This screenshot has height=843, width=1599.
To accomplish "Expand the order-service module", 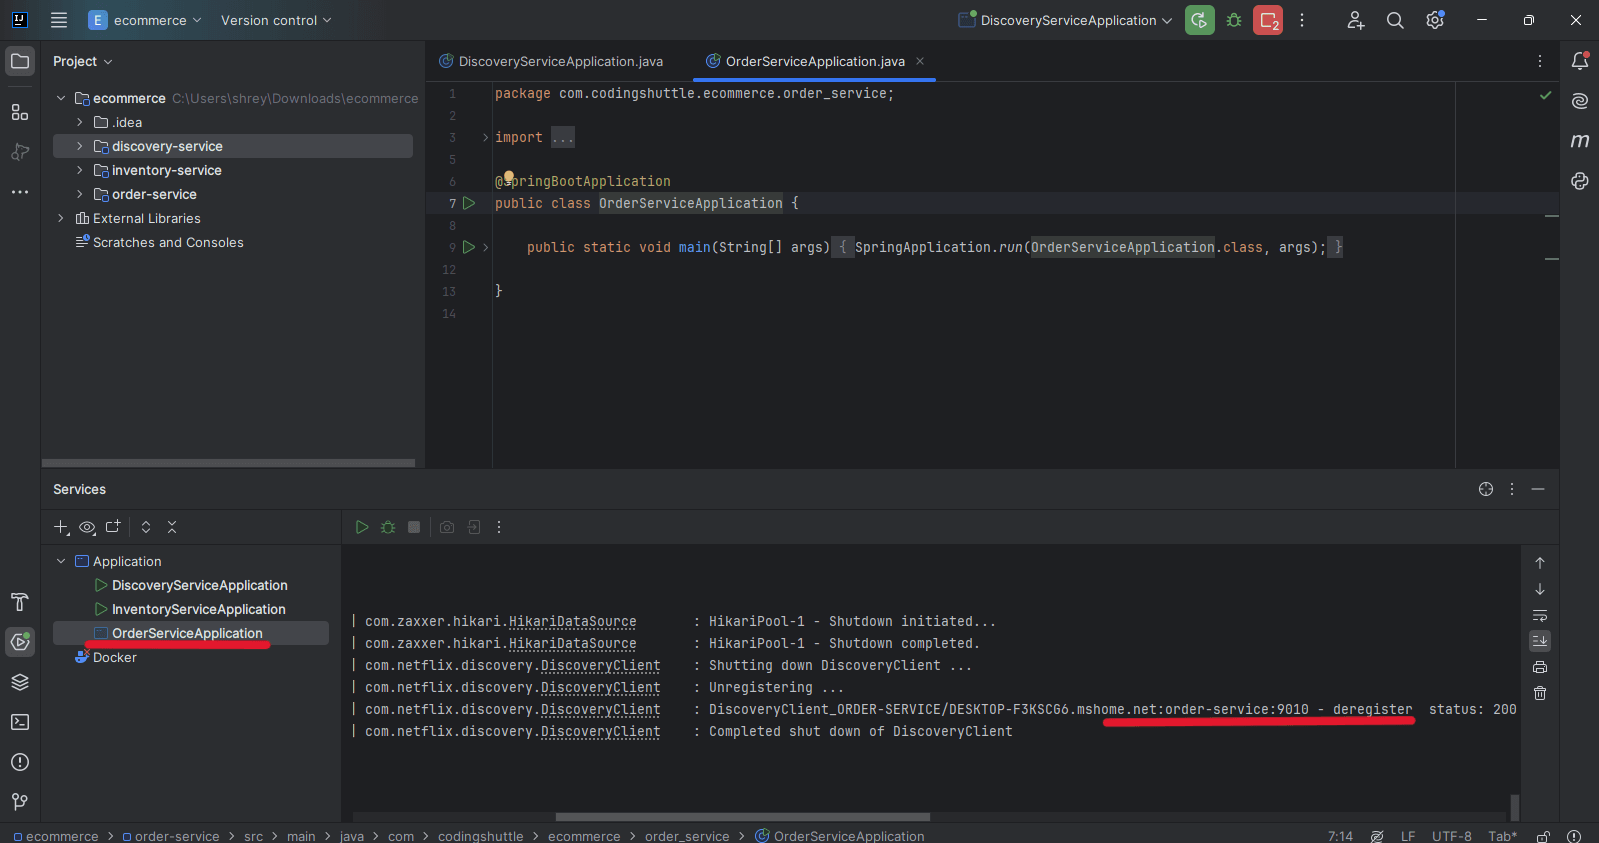I will (x=80, y=194).
